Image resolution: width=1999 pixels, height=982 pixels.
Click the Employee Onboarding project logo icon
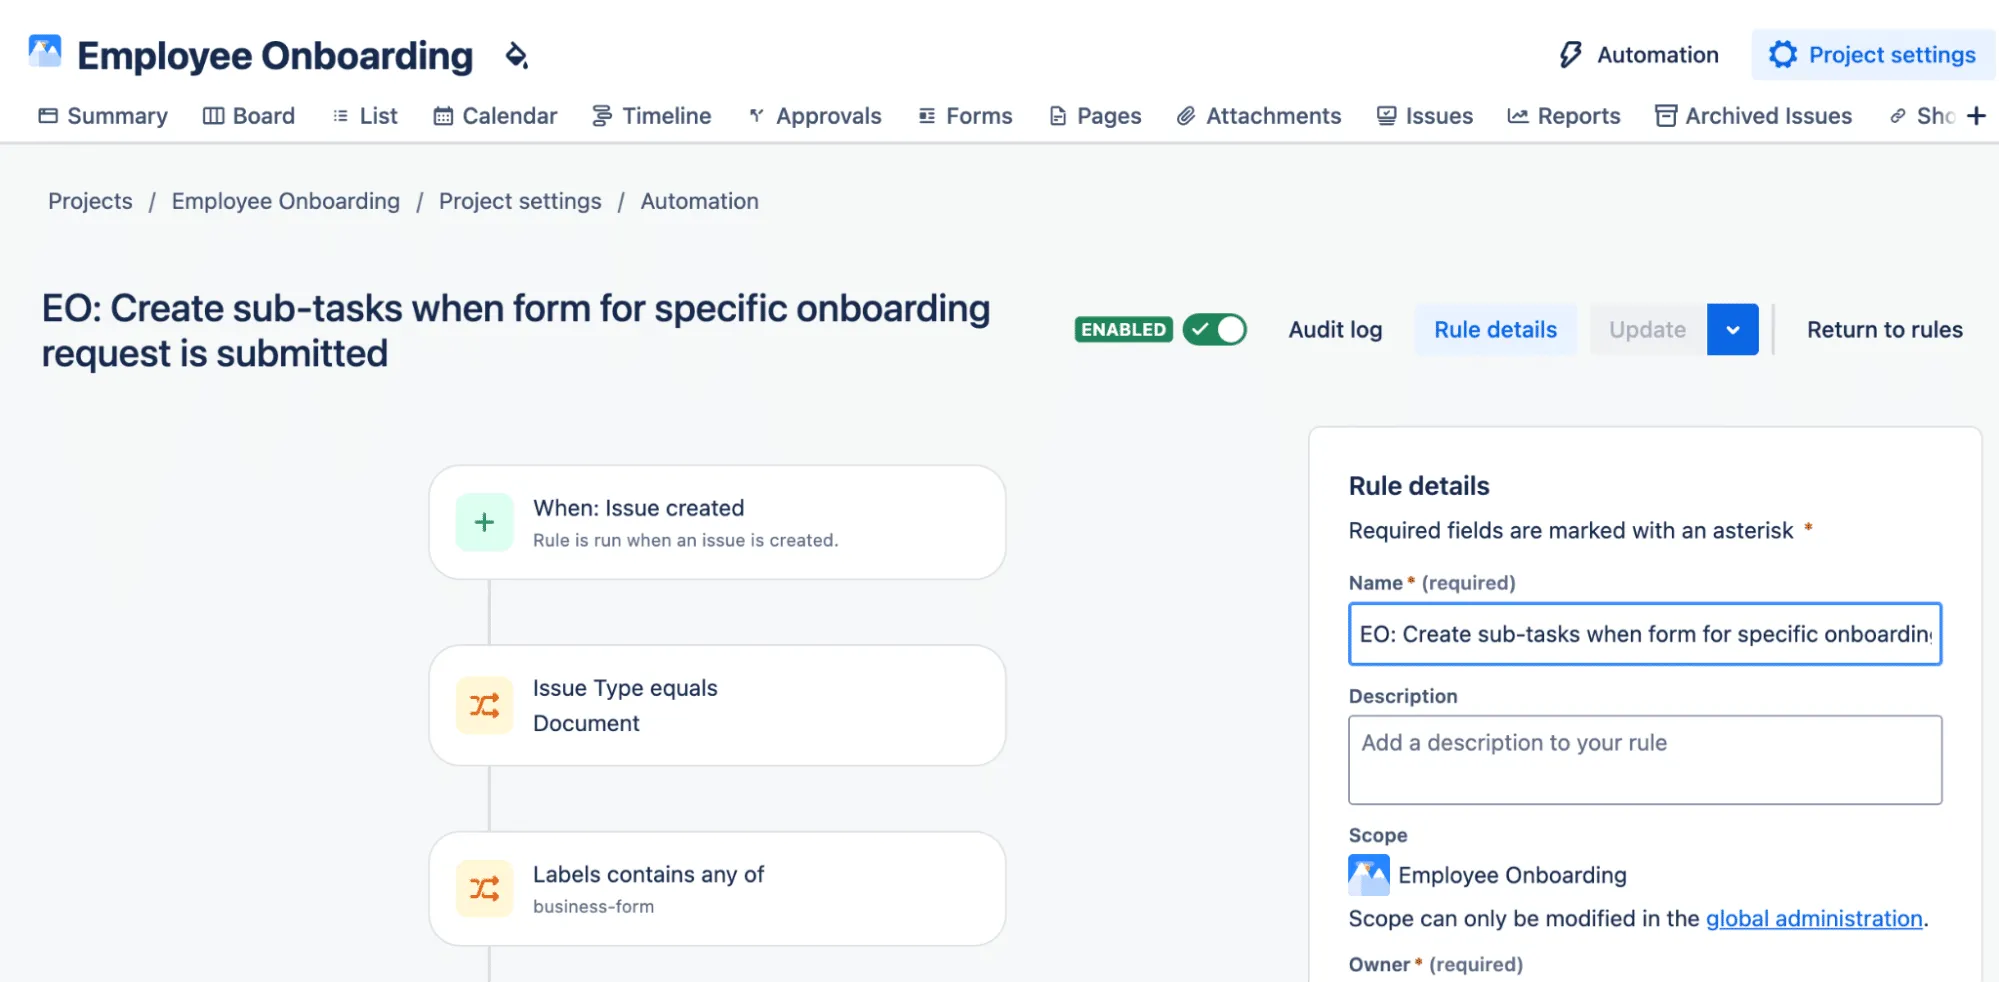click(x=45, y=52)
